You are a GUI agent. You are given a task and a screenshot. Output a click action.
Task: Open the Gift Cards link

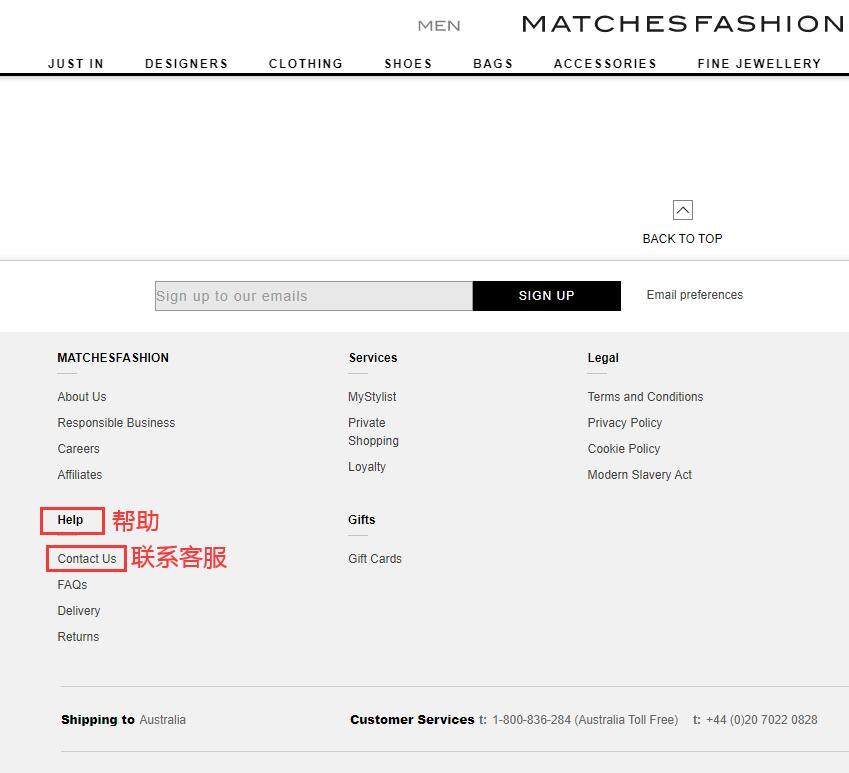click(x=375, y=559)
